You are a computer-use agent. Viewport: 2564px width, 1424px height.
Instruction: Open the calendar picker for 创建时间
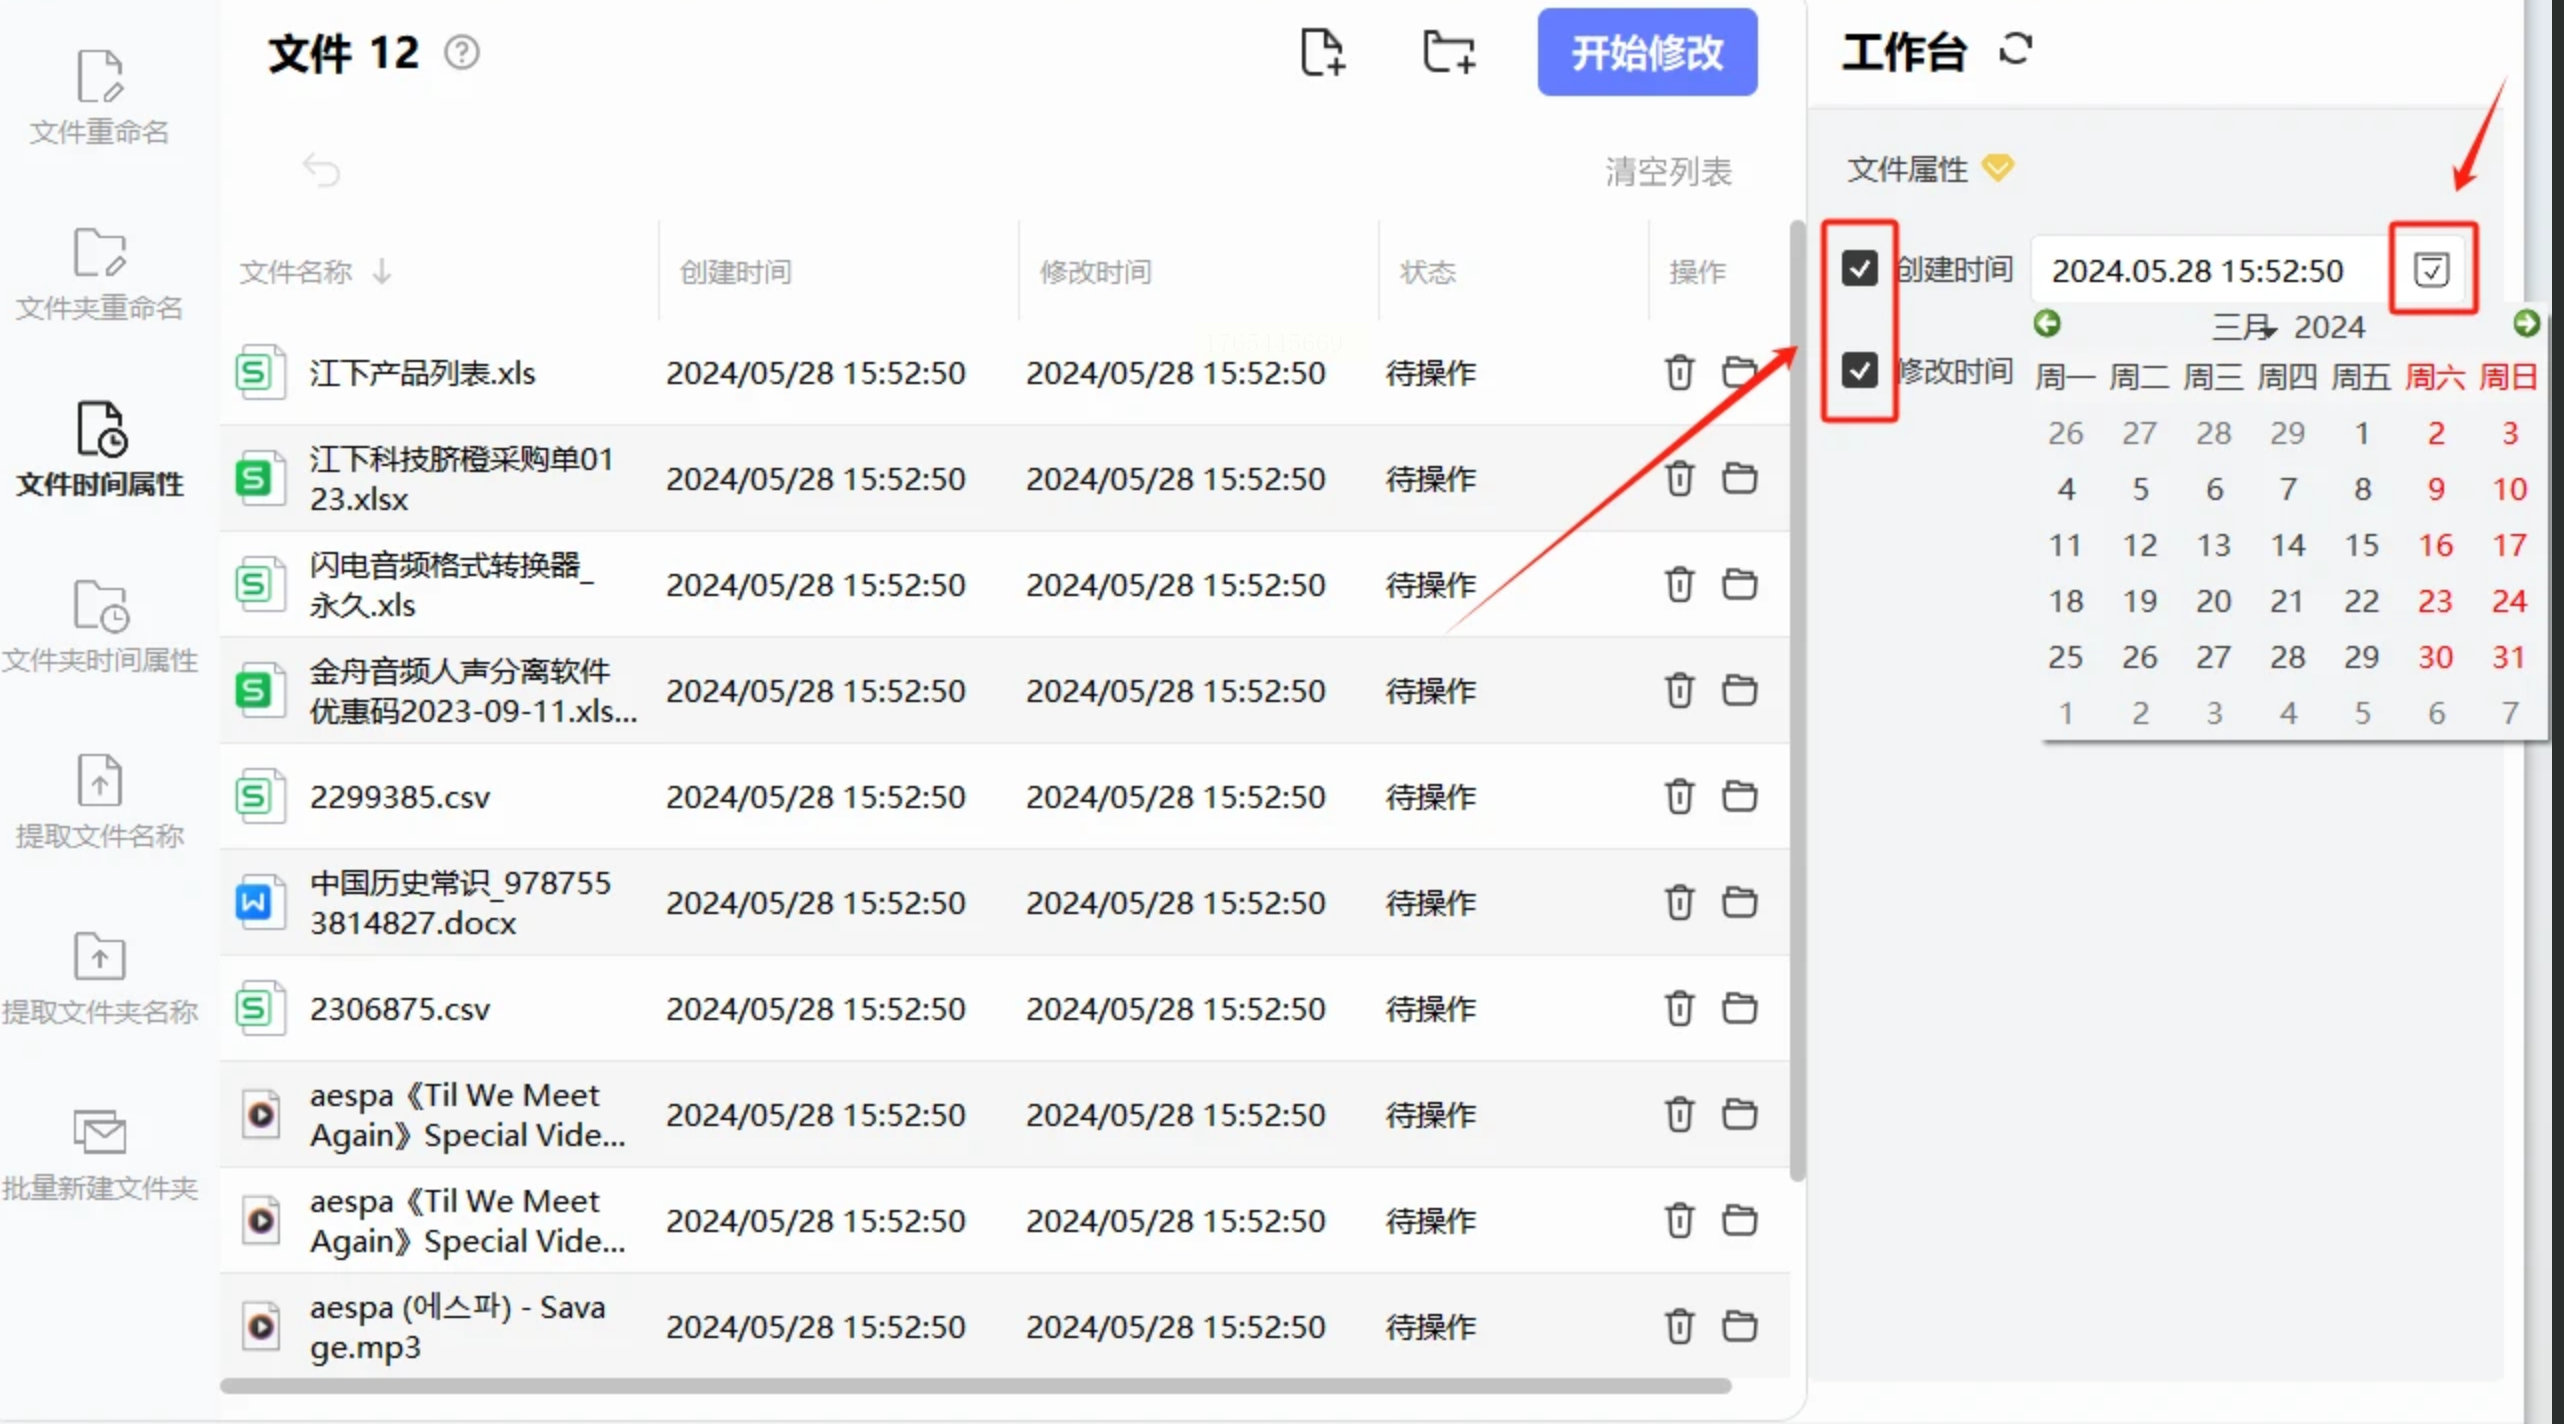pos(2431,269)
